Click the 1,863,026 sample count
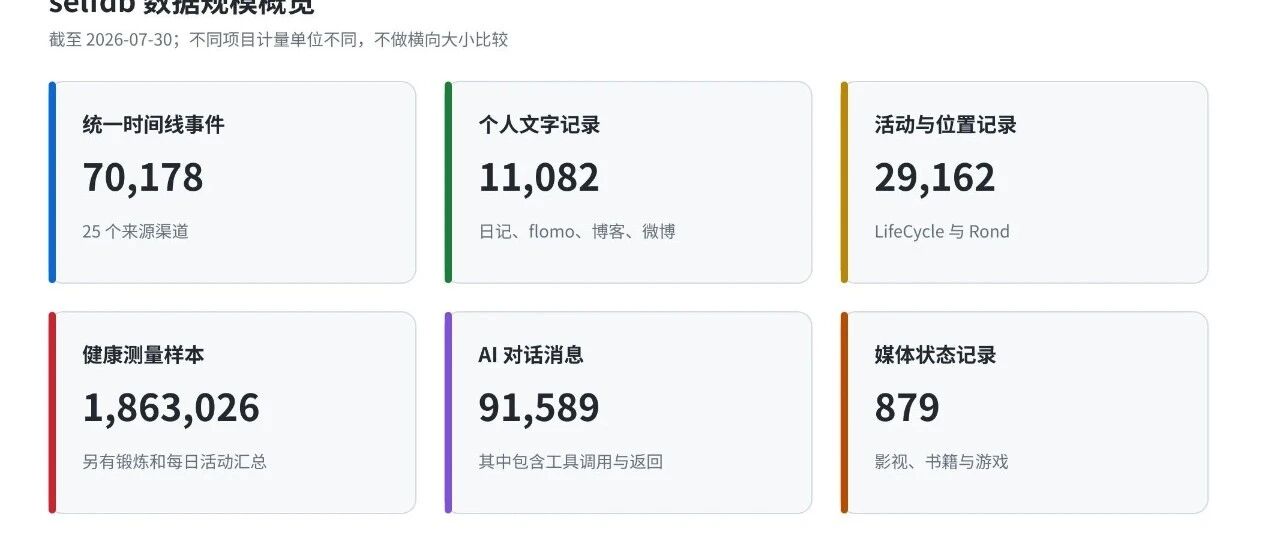Viewport: 1280px width, 544px height. 171,407
